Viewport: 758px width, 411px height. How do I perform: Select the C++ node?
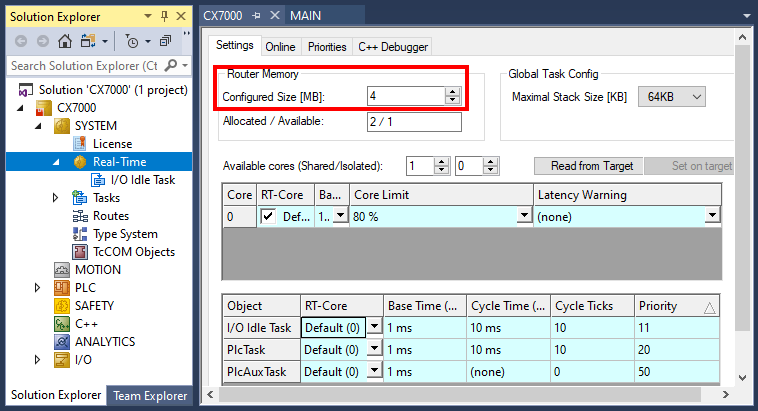[x=86, y=324]
